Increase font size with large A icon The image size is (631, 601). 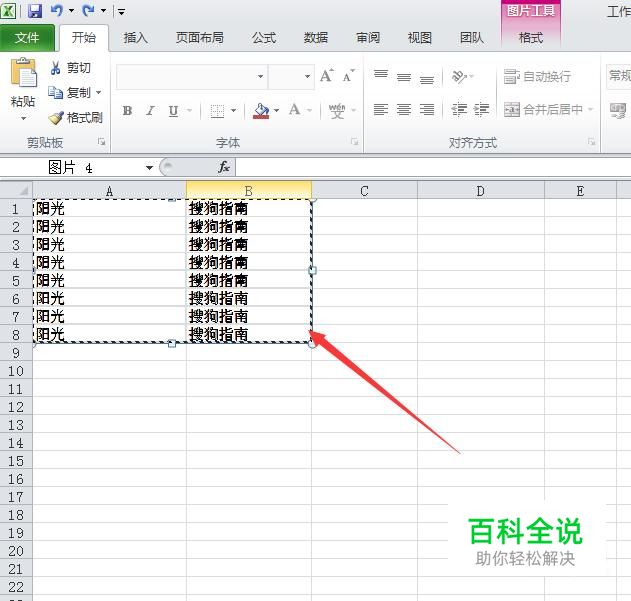[x=327, y=75]
